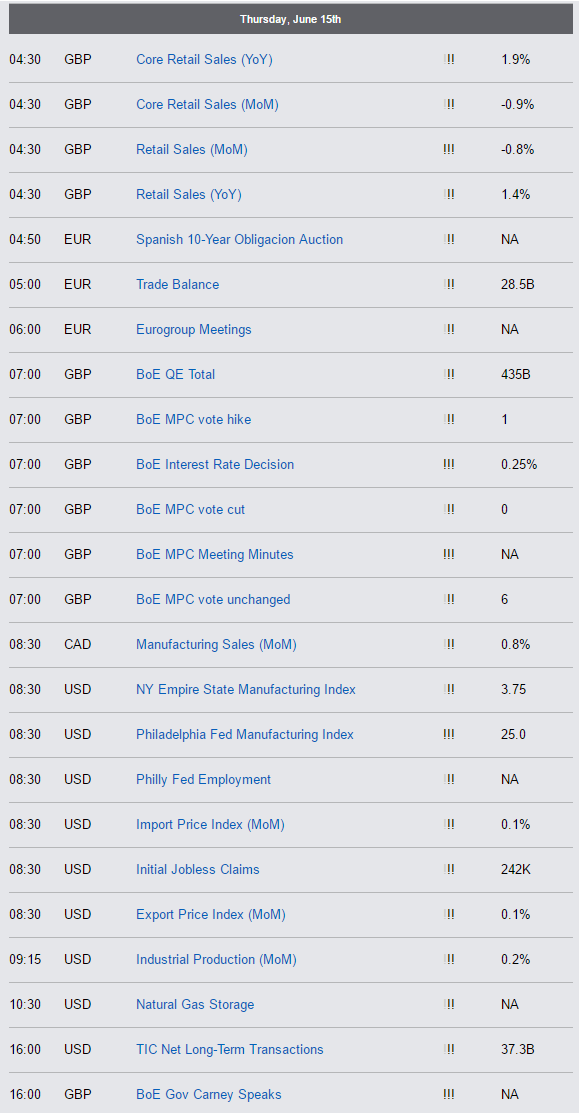Image resolution: width=579 pixels, height=1113 pixels.
Task: Open BoE QE Total event
Action: [x=175, y=374]
